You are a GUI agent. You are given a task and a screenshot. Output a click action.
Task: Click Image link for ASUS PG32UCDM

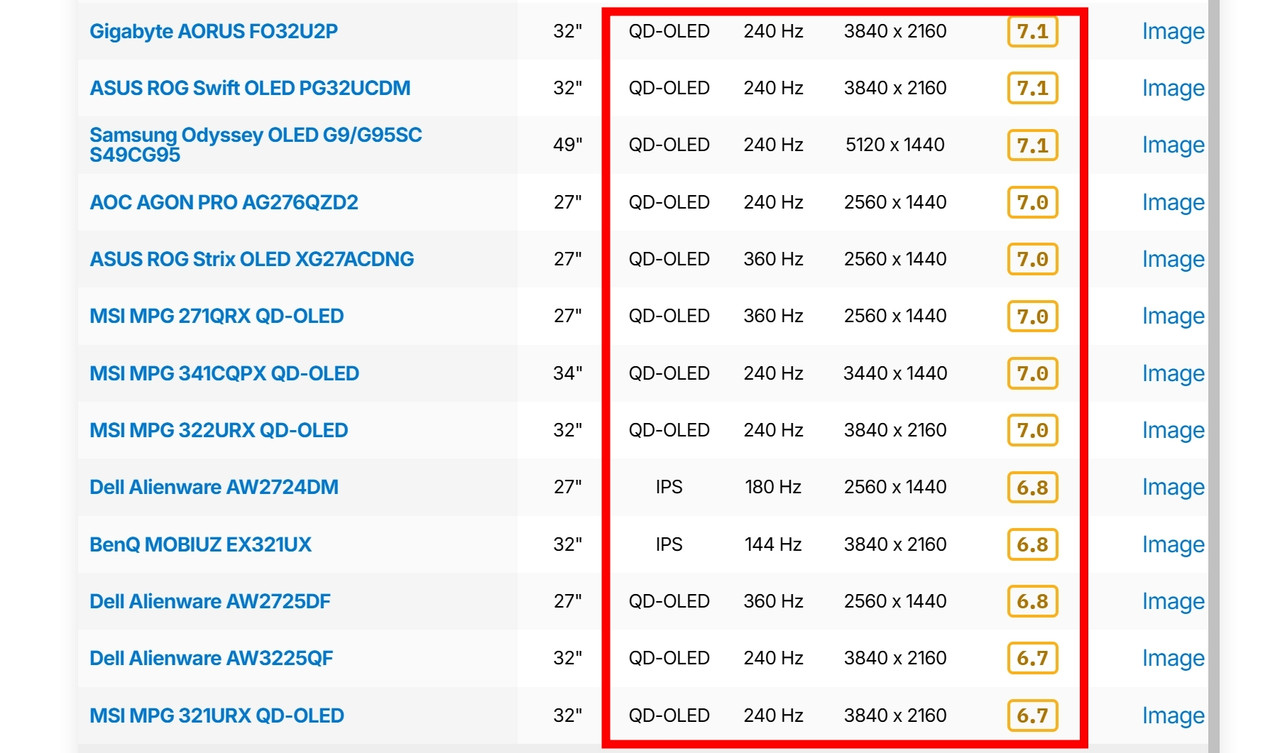pyautogui.click(x=1173, y=88)
